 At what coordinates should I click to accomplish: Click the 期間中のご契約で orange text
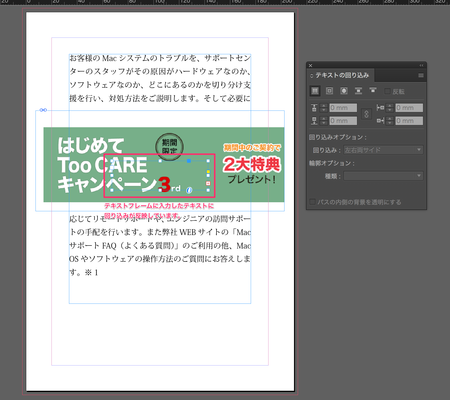tap(252, 147)
